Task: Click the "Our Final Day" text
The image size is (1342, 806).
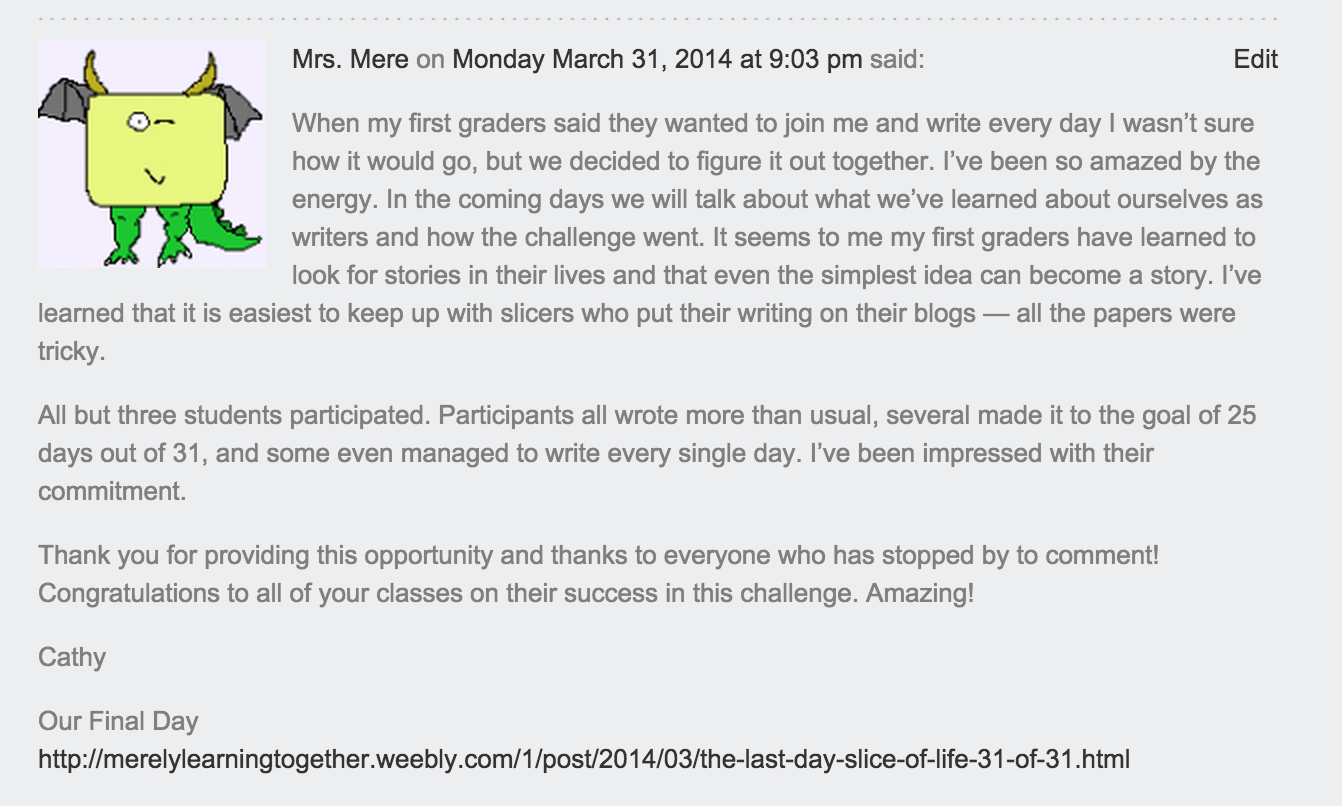Action: 118,721
